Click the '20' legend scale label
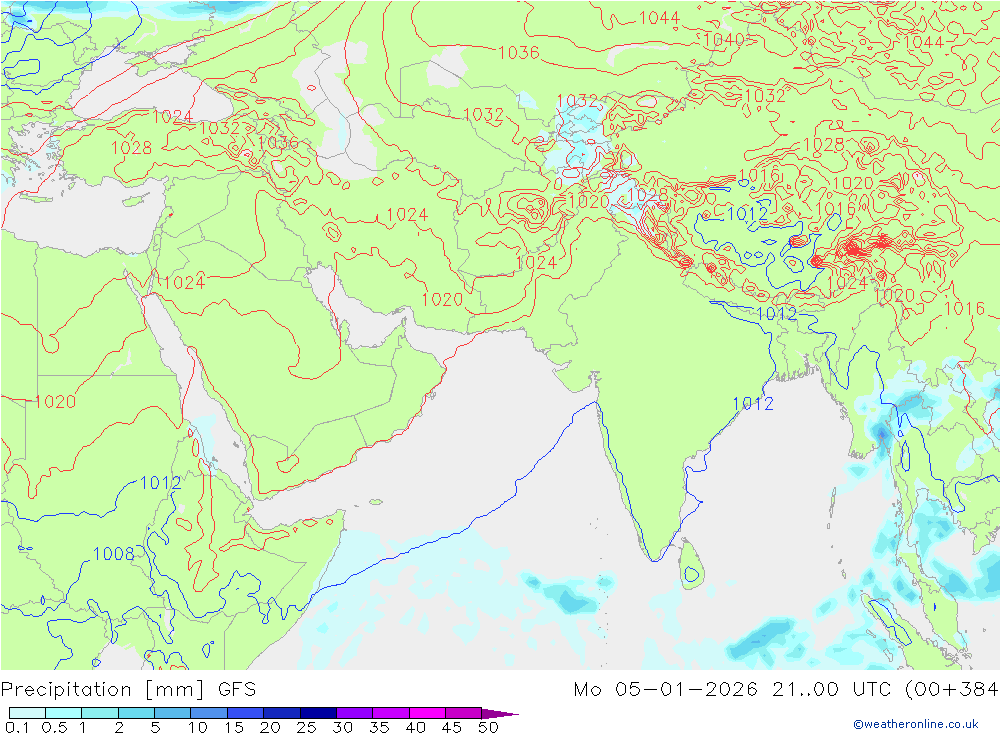This screenshot has height=733, width=1000. 270,727
